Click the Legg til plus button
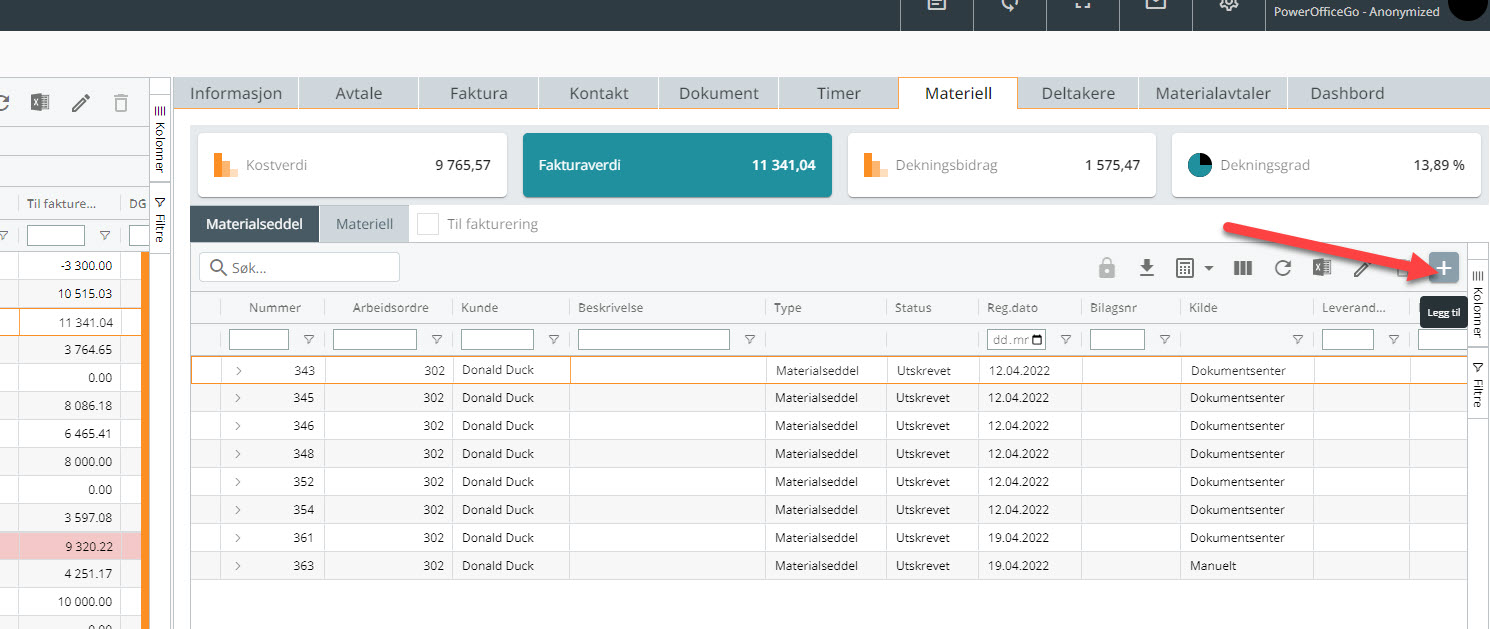This screenshot has width=1490, height=629. pos(1444,268)
